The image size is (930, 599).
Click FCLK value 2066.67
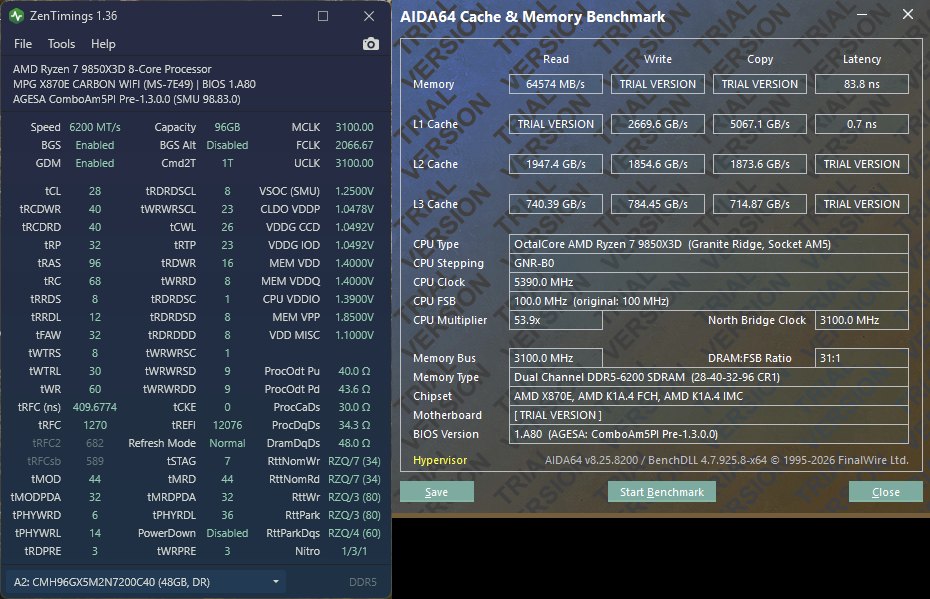(354, 145)
